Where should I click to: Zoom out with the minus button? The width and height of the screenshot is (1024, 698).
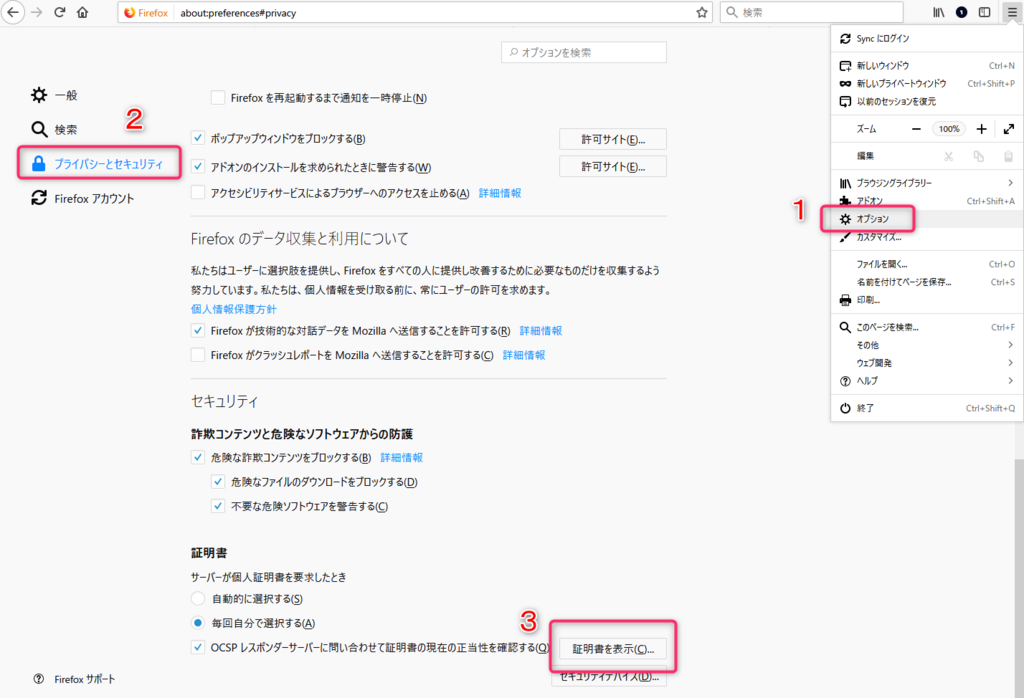coord(916,129)
